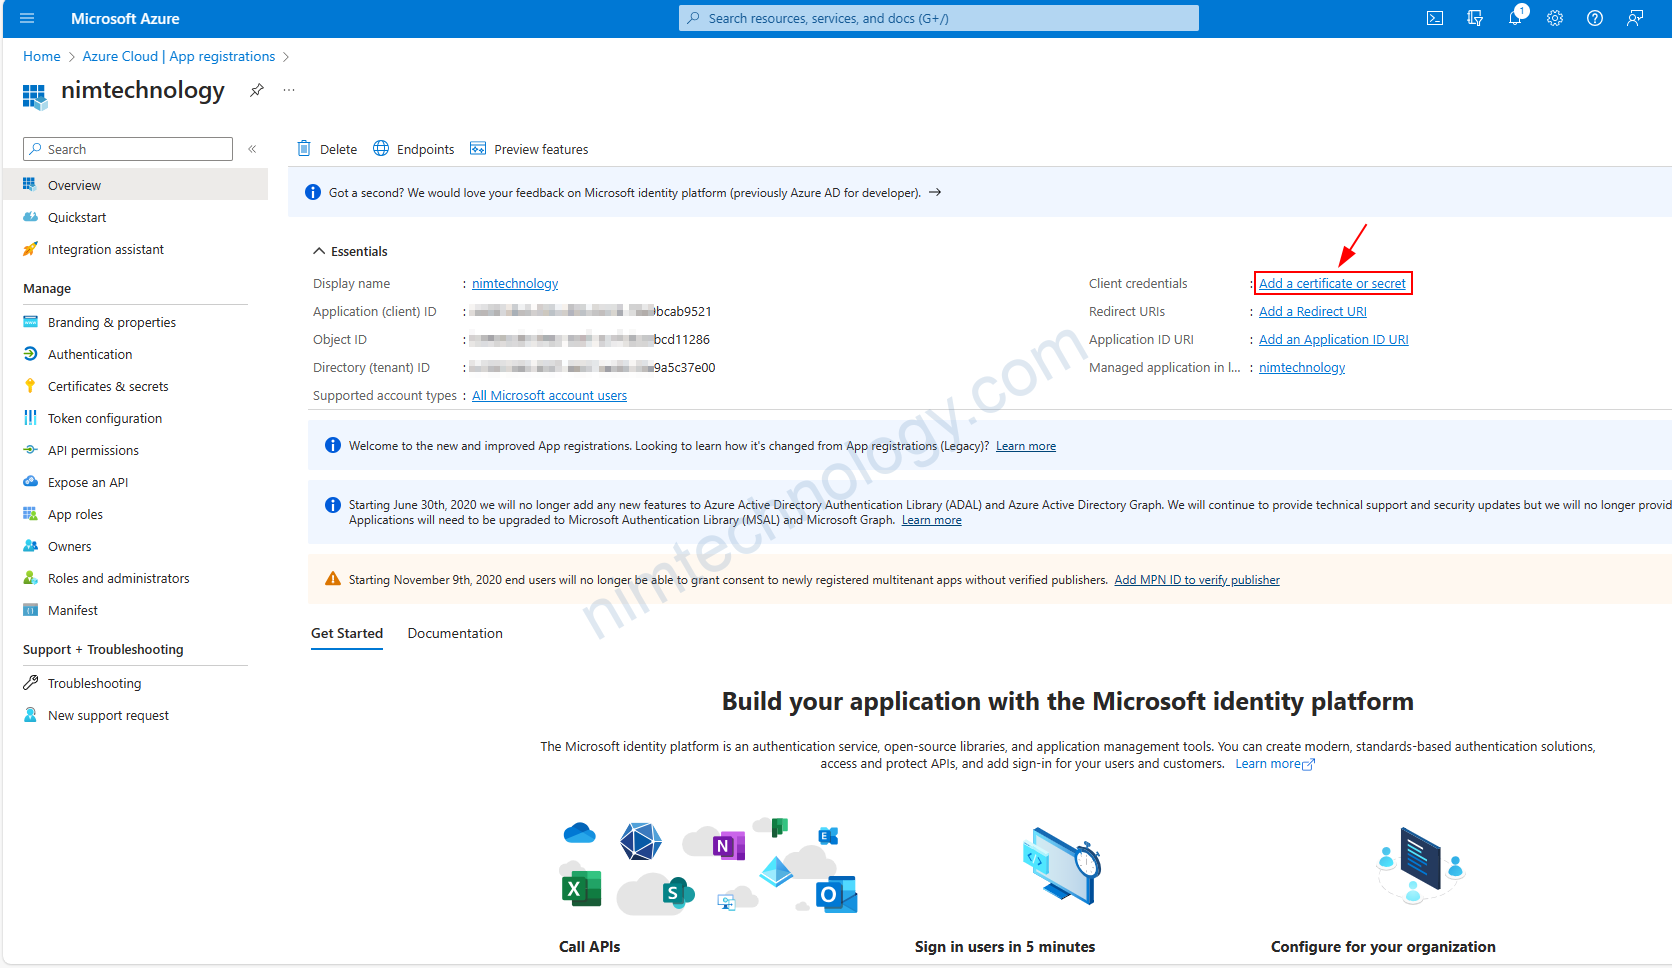Focus the global search resources bar
Image resolution: width=1672 pixels, height=968 pixels.
point(938,18)
